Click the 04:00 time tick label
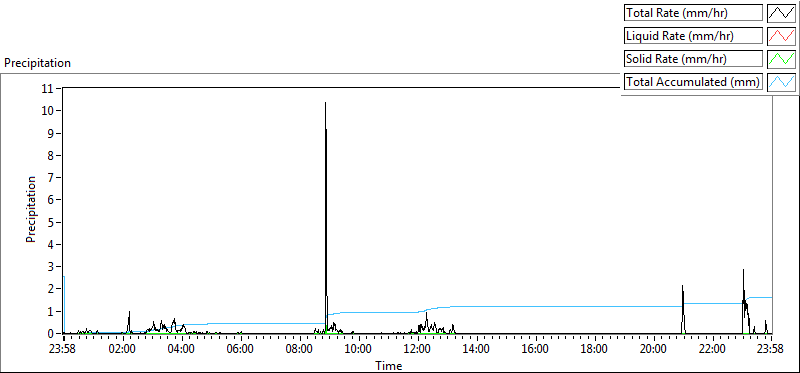 pyautogui.click(x=182, y=350)
